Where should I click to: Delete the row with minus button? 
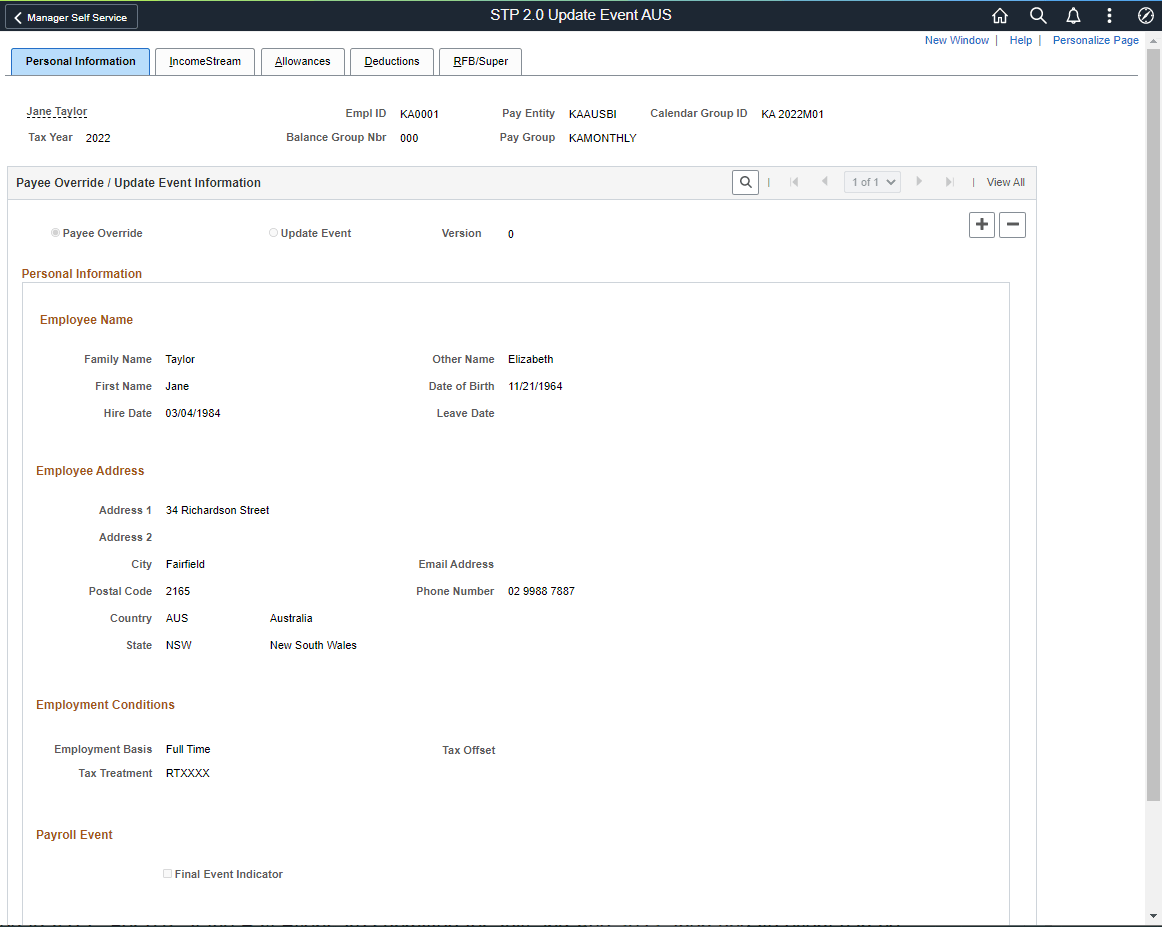point(1012,225)
